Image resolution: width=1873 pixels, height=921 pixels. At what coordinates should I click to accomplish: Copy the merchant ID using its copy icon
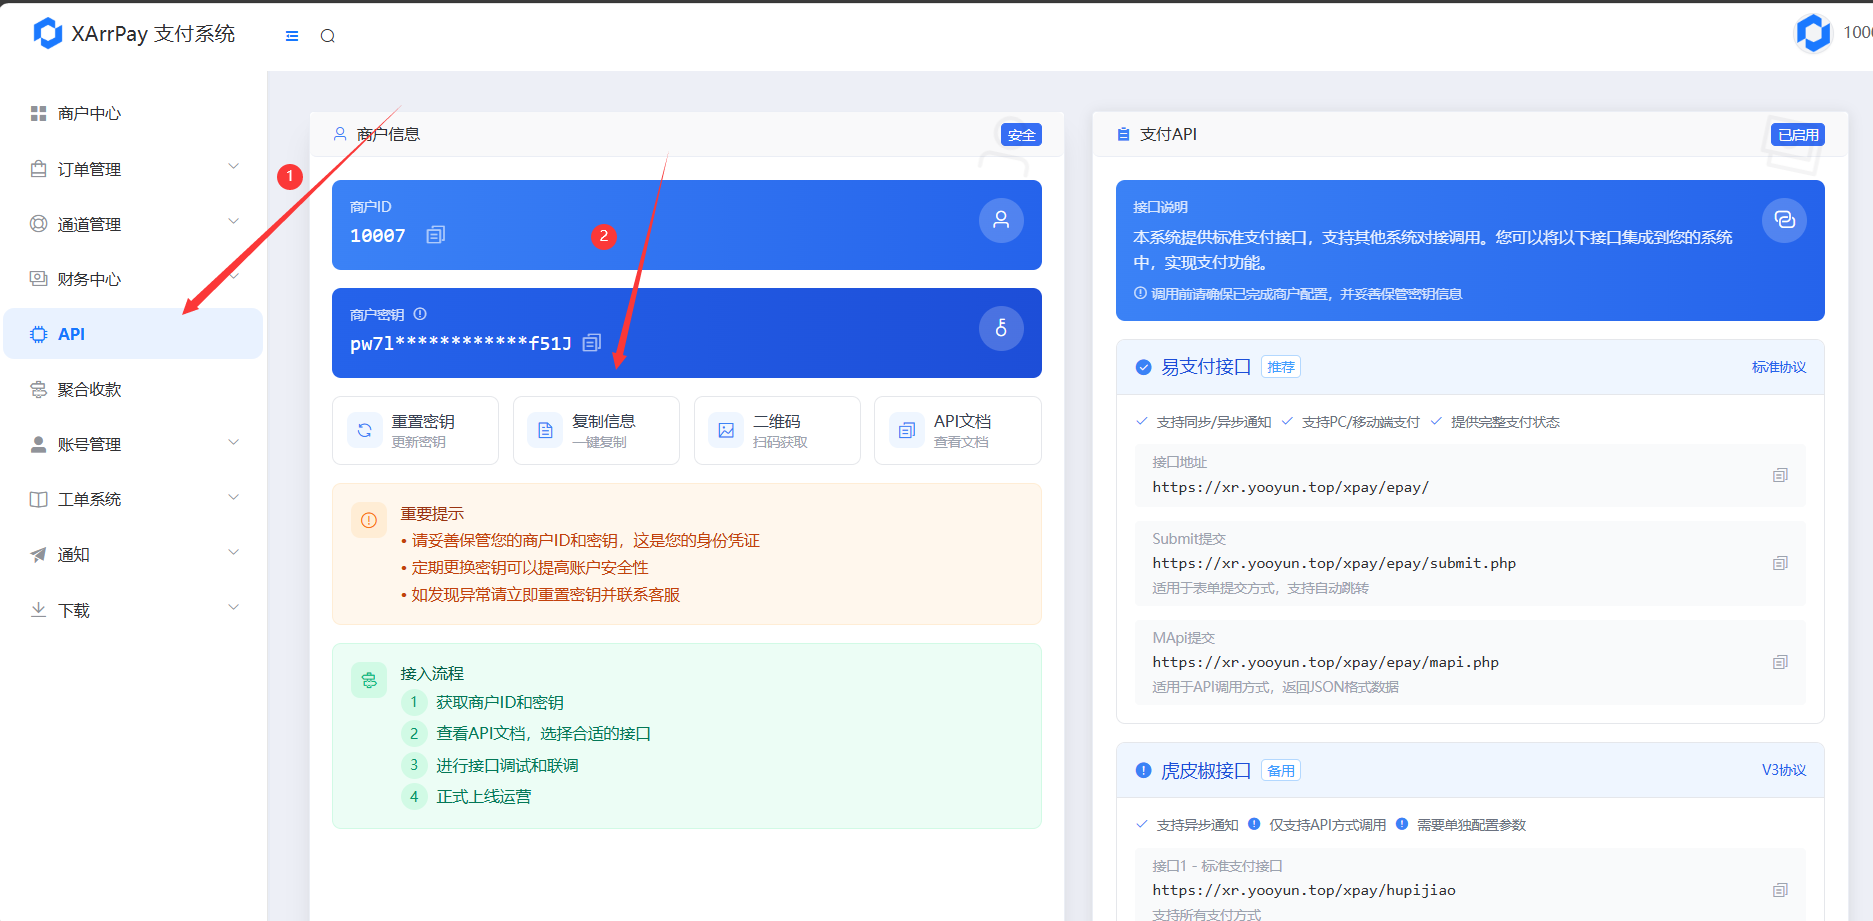point(435,235)
